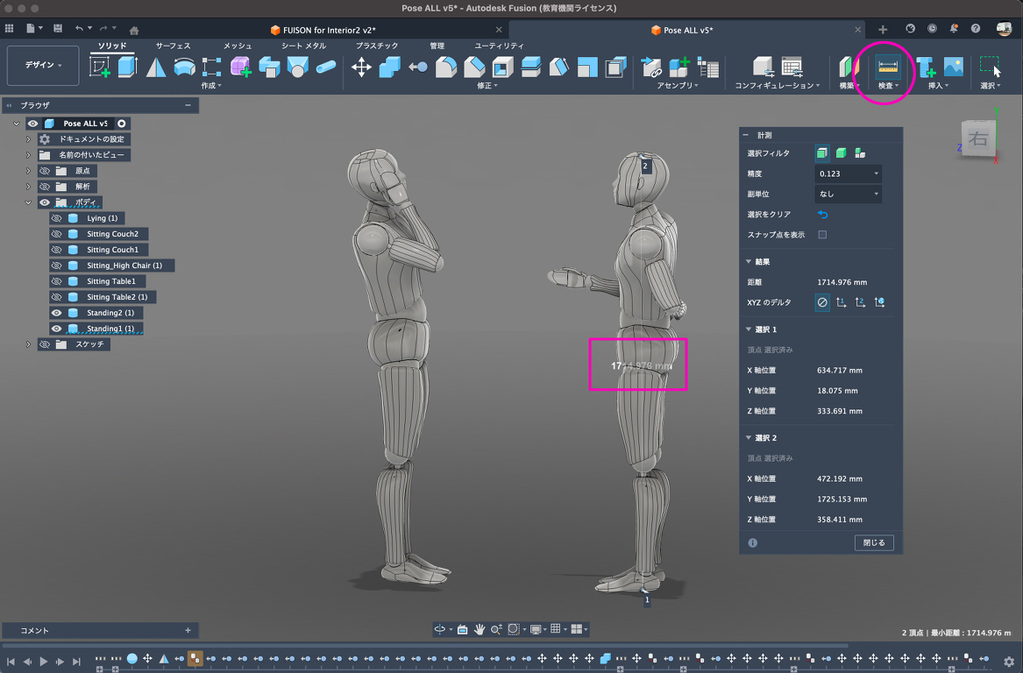This screenshot has width=1023, height=673.
Task: Click the timeline settings gear icon
Action: [x=1009, y=660]
